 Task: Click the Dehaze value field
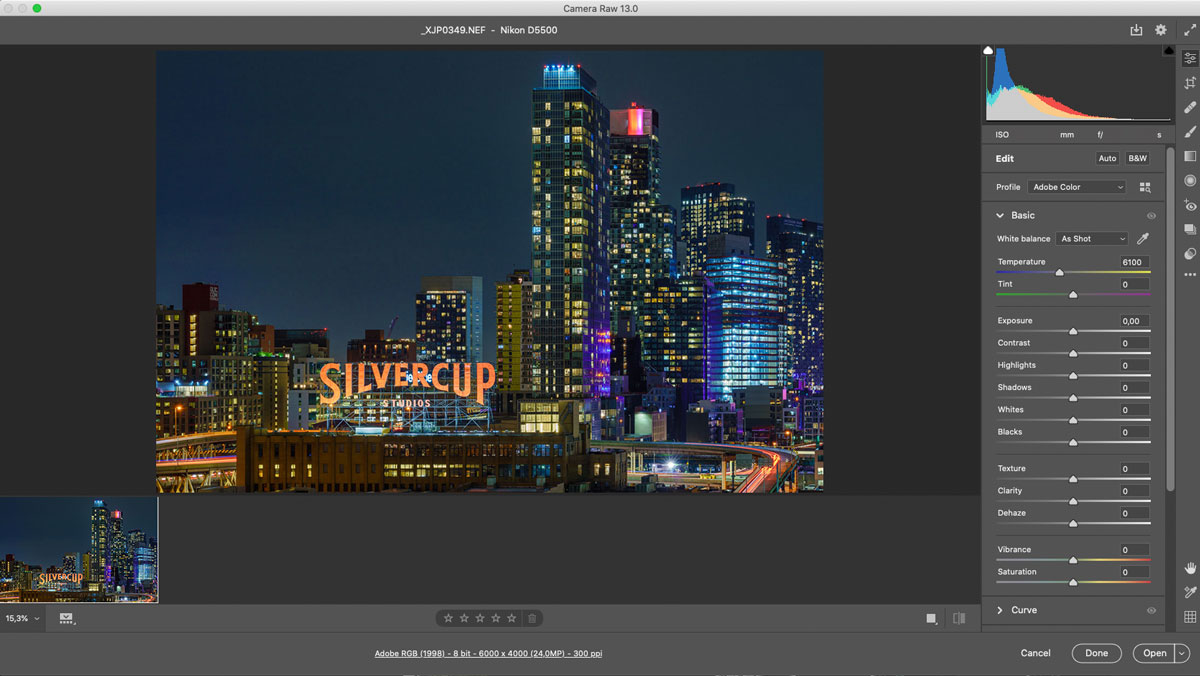[1134, 513]
